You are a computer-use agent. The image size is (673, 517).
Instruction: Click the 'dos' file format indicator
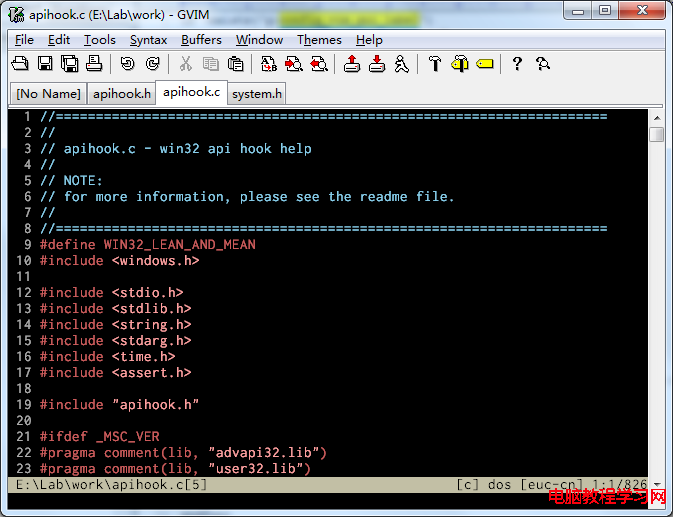point(499,485)
